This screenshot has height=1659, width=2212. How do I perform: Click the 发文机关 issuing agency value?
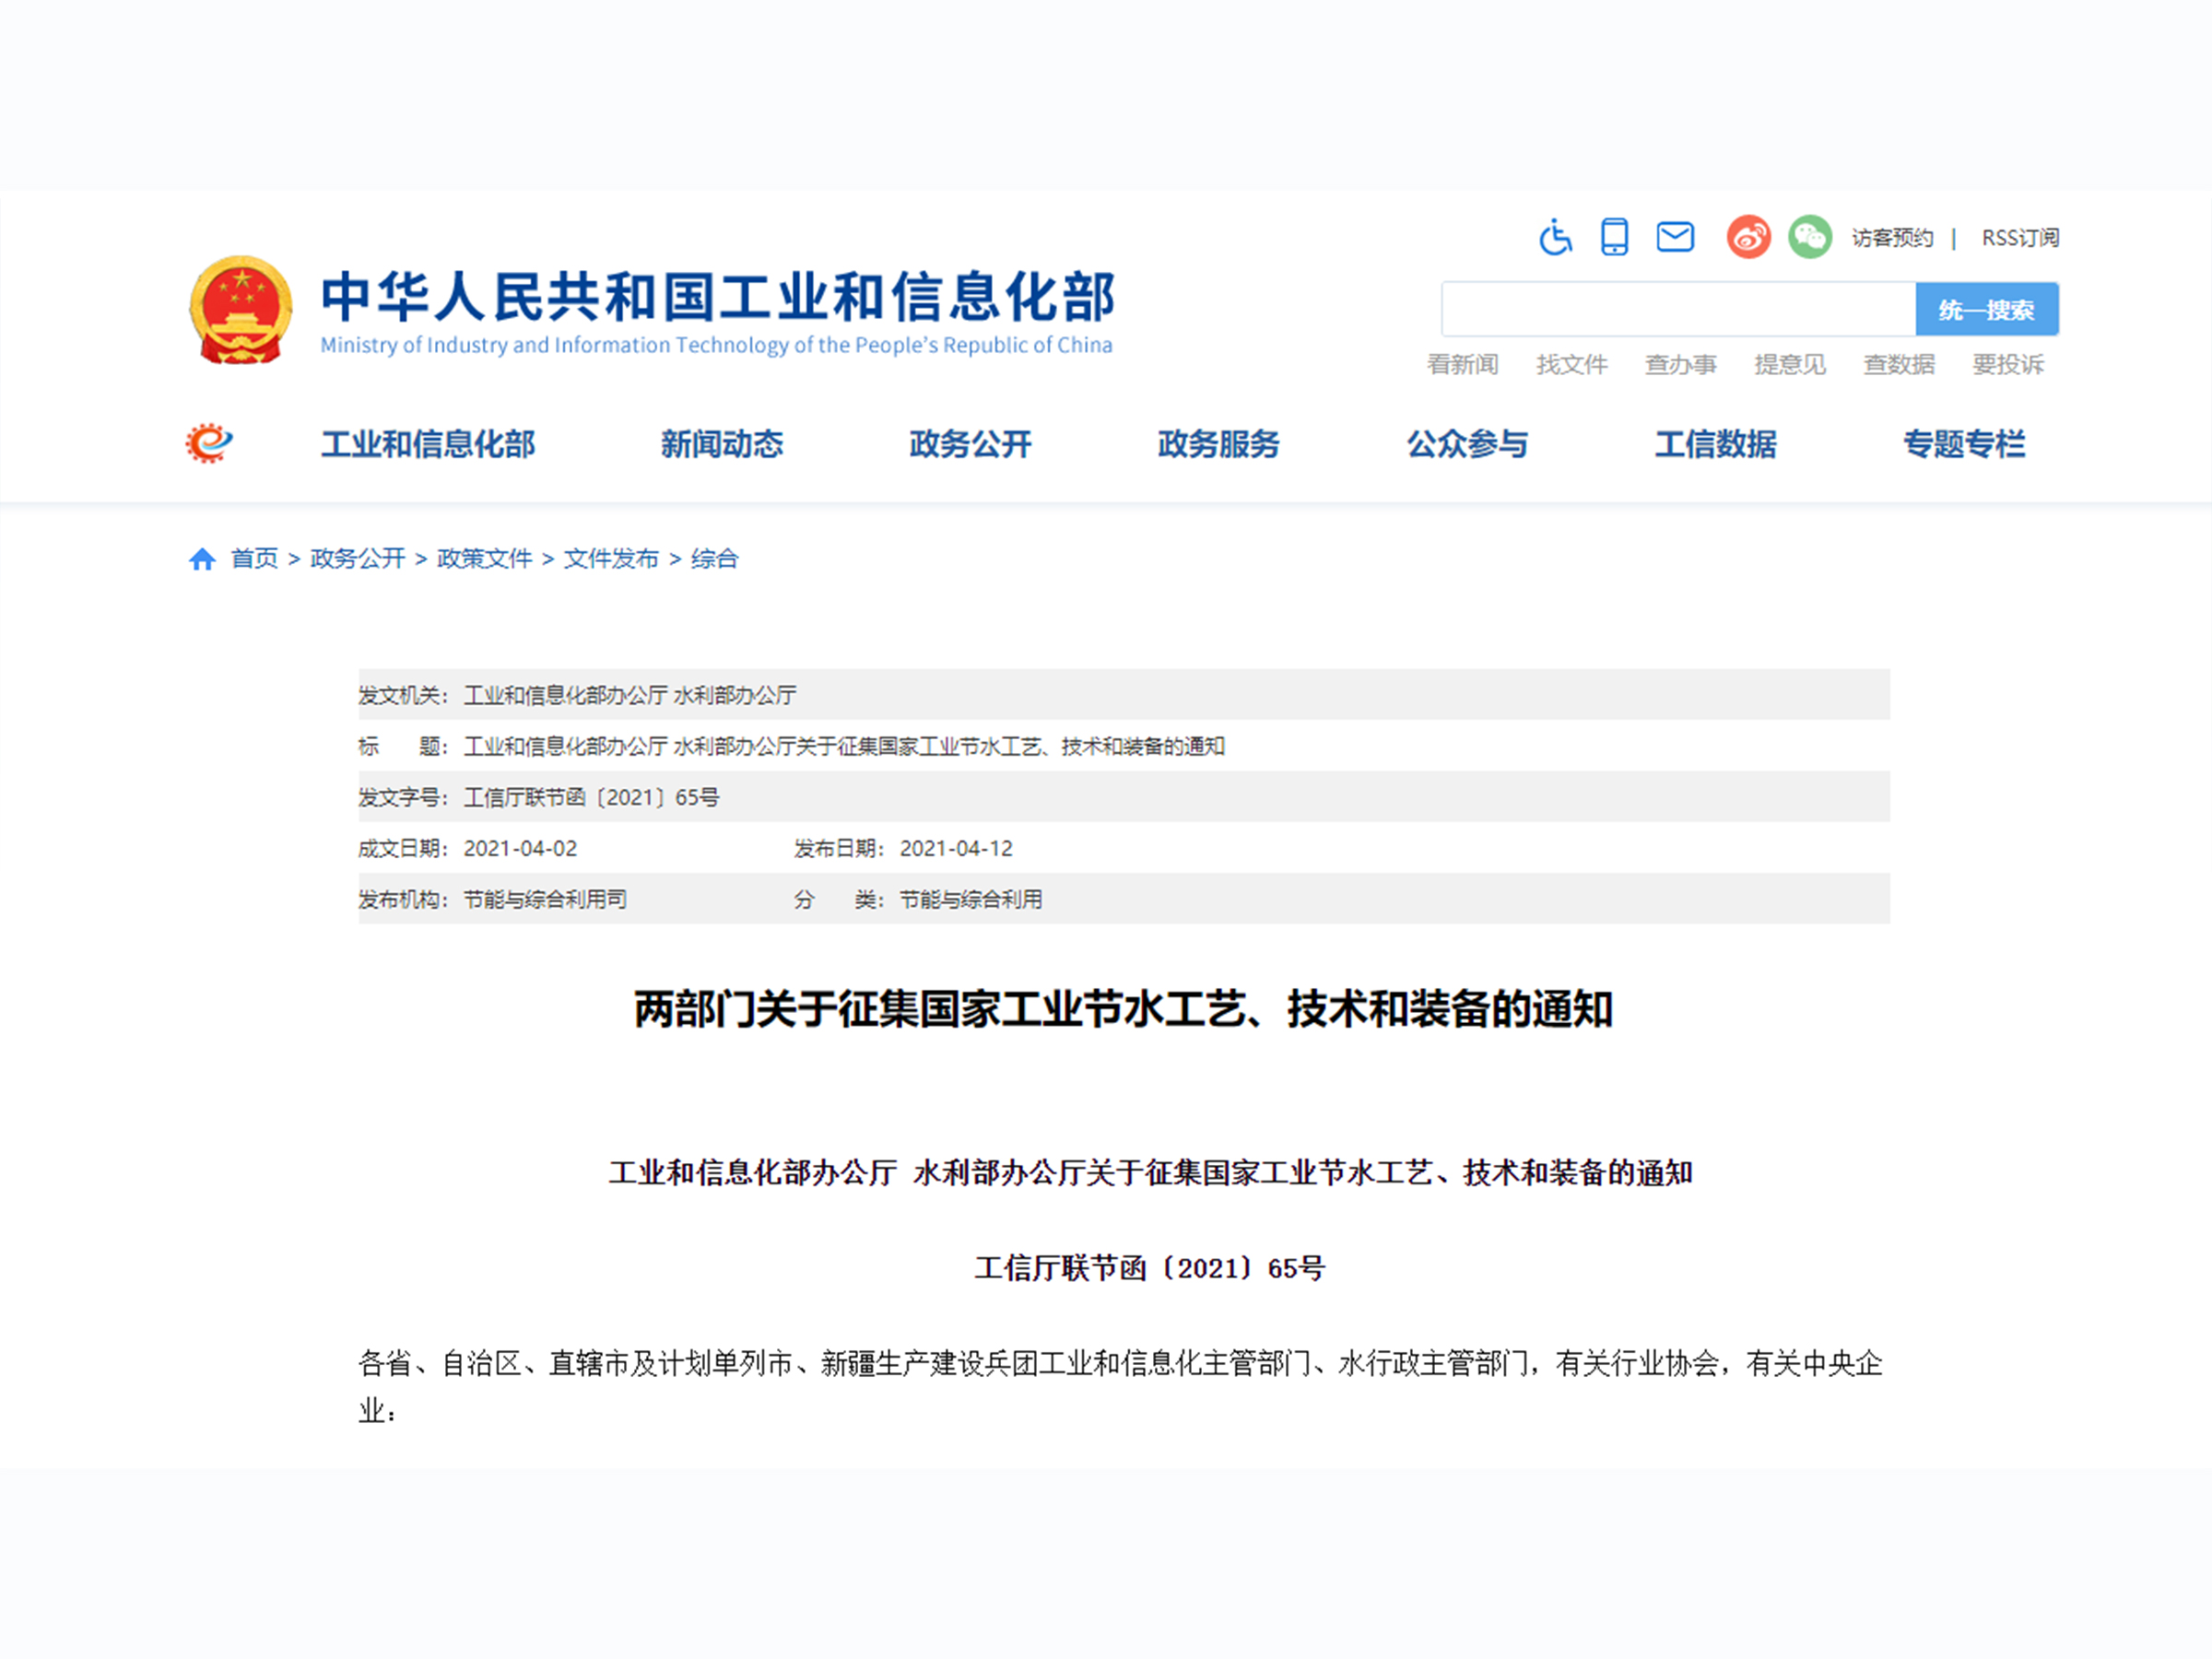[630, 695]
